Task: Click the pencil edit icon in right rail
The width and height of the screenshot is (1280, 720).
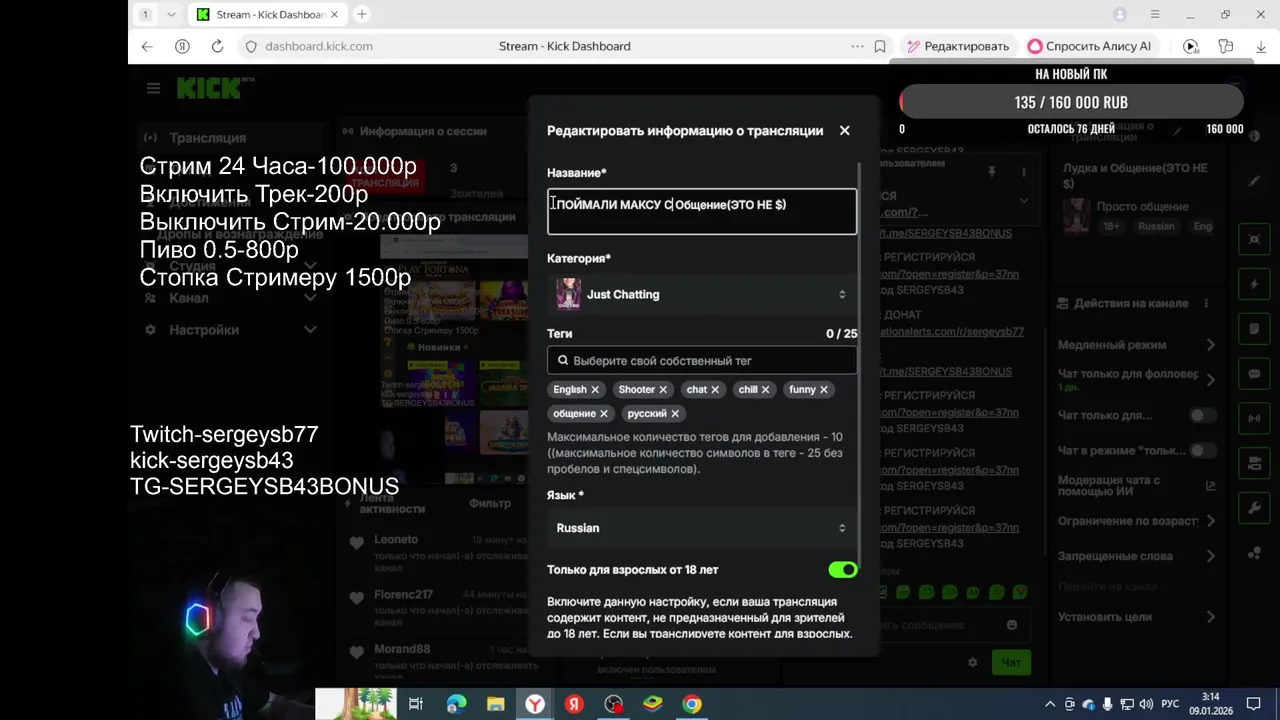Action: click(1255, 181)
